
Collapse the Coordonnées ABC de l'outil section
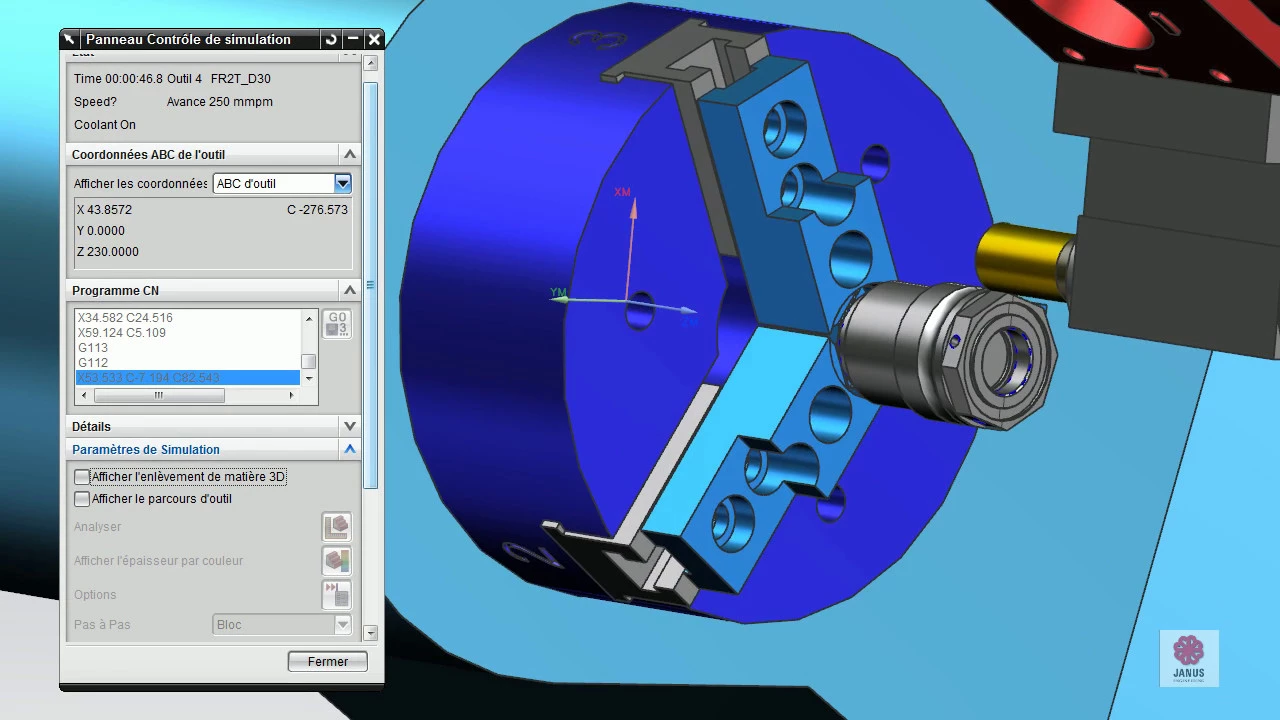(350, 154)
